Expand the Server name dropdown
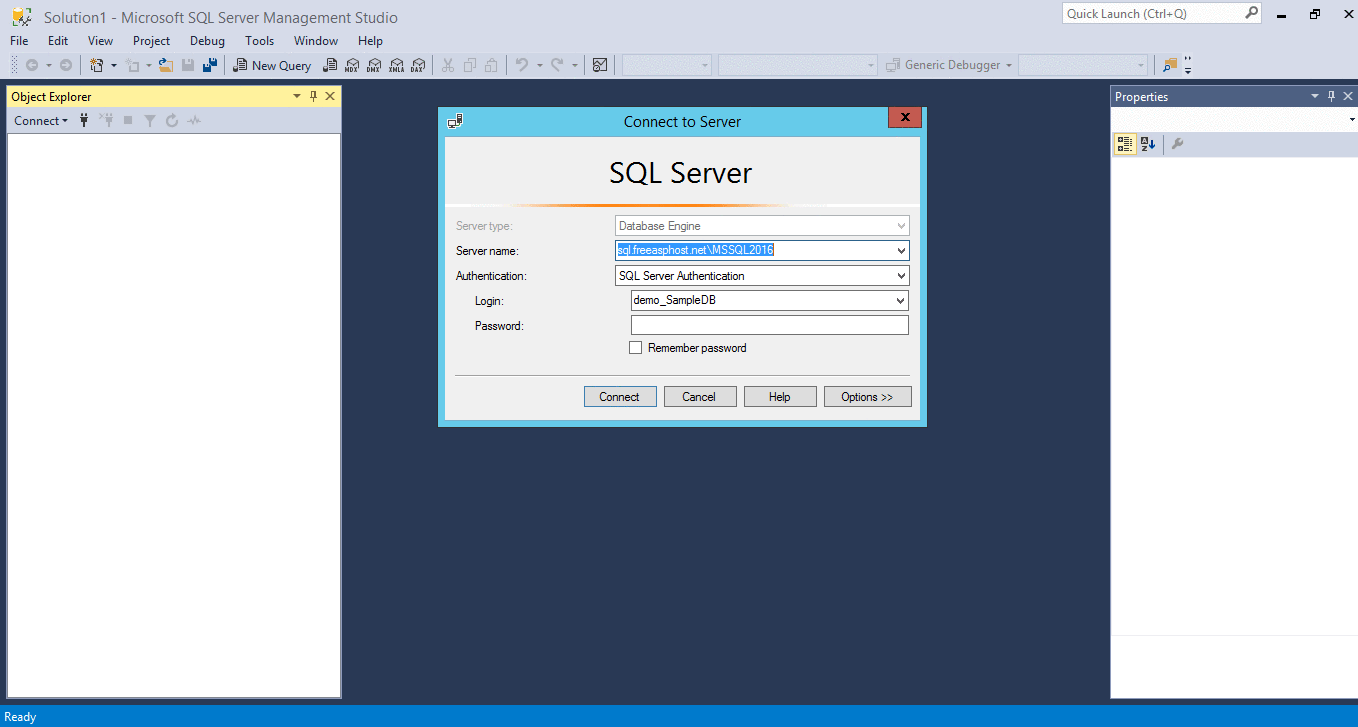 [901, 250]
